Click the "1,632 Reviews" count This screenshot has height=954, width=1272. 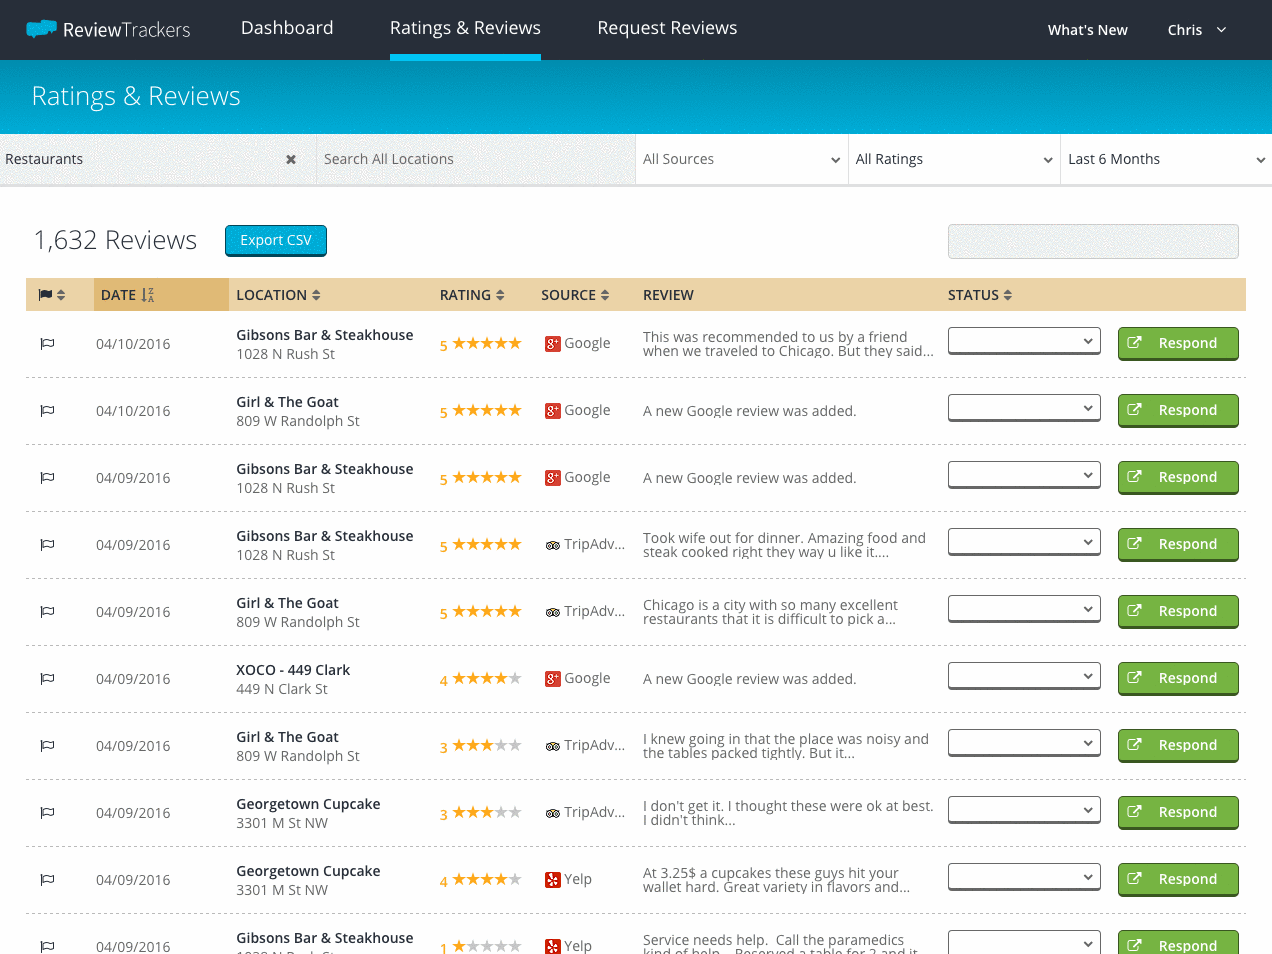(x=115, y=240)
